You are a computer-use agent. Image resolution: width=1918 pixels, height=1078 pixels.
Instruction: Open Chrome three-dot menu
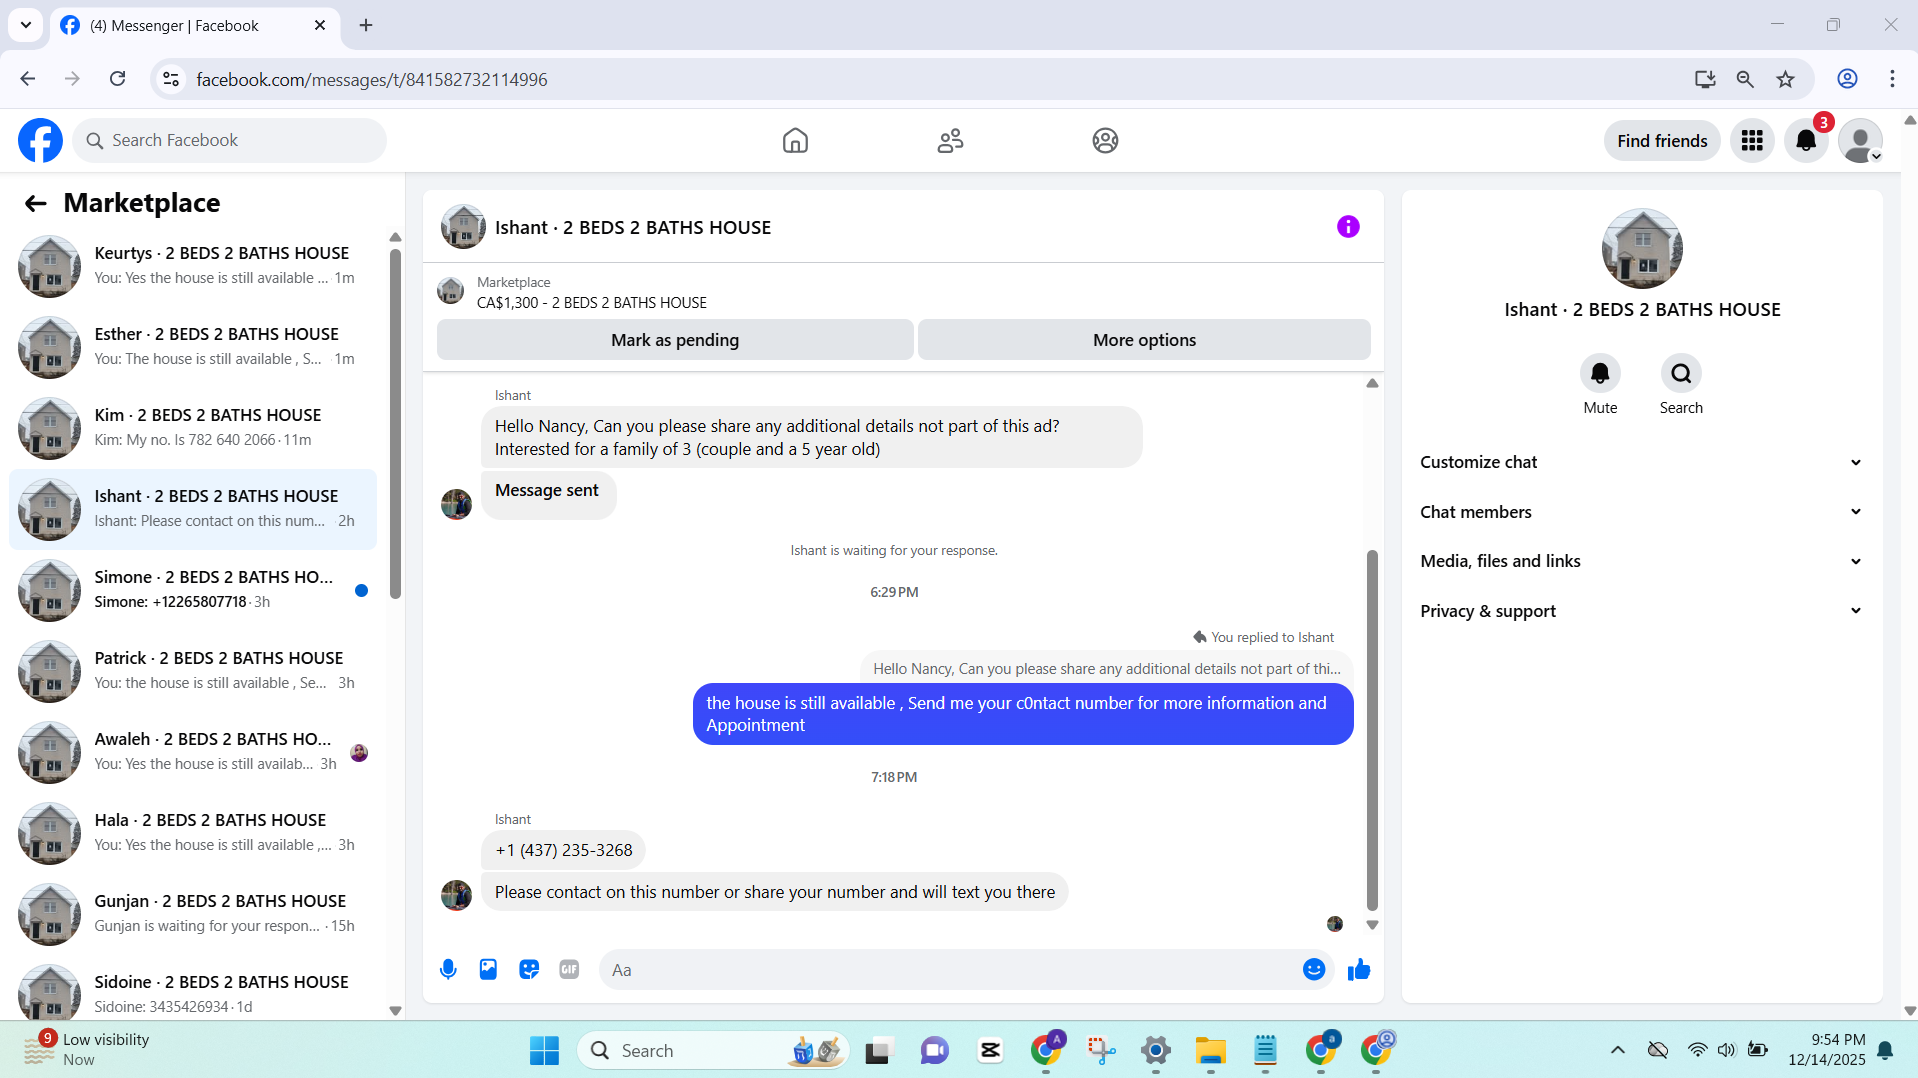[1892, 79]
